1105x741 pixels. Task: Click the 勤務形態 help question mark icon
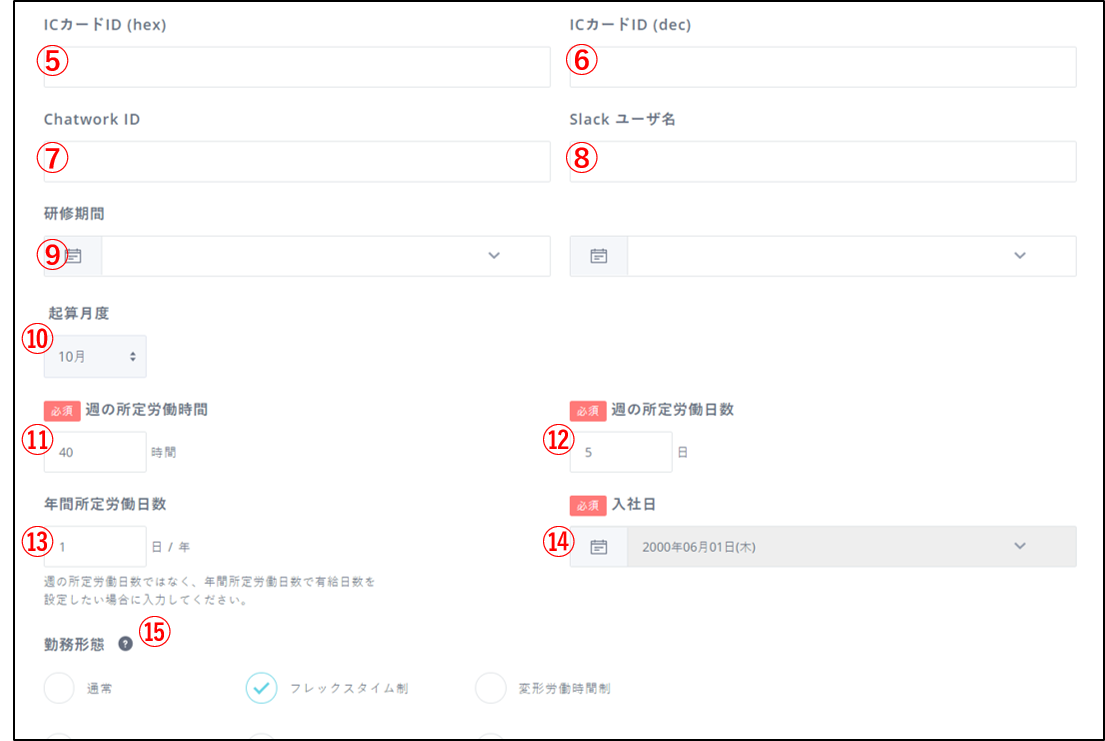point(125,644)
